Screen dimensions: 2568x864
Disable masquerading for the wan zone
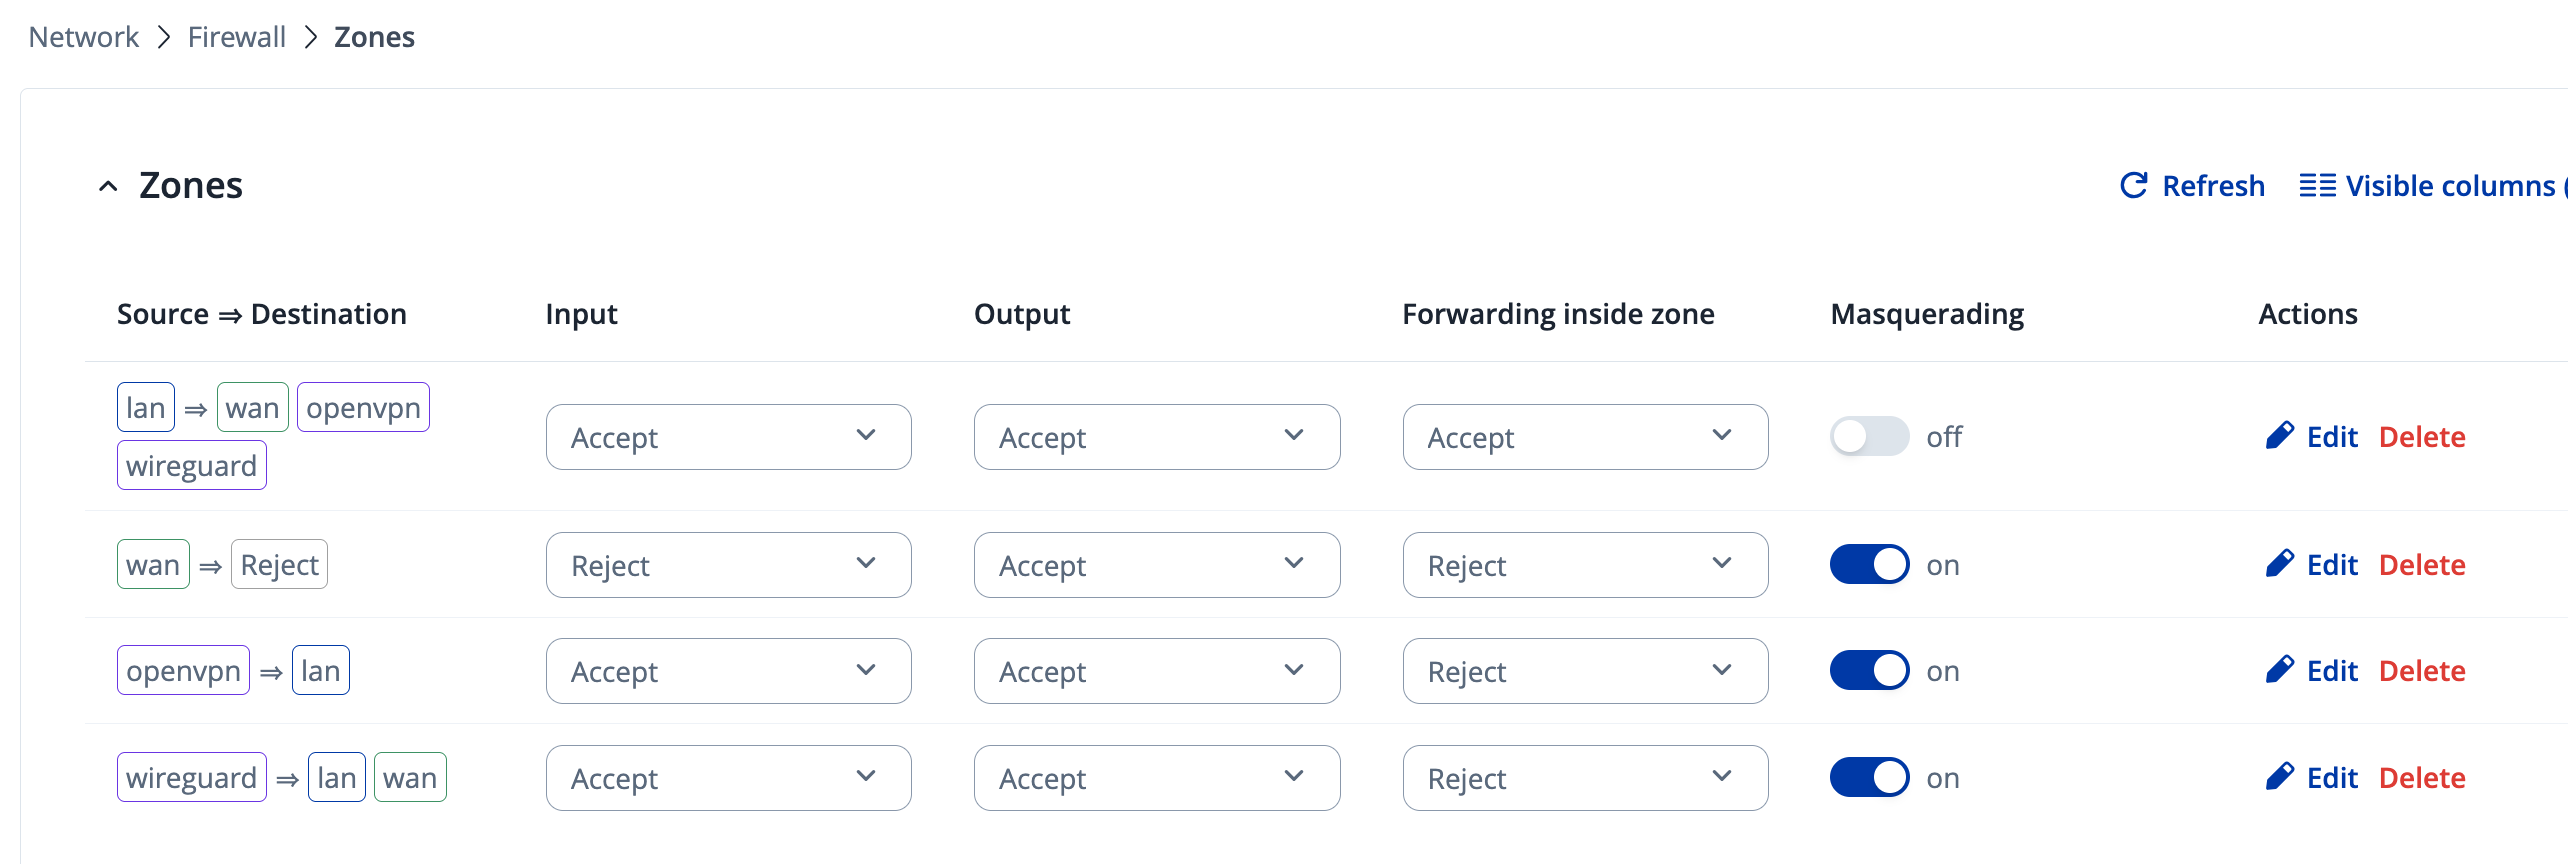click(x=1869, y=564)
